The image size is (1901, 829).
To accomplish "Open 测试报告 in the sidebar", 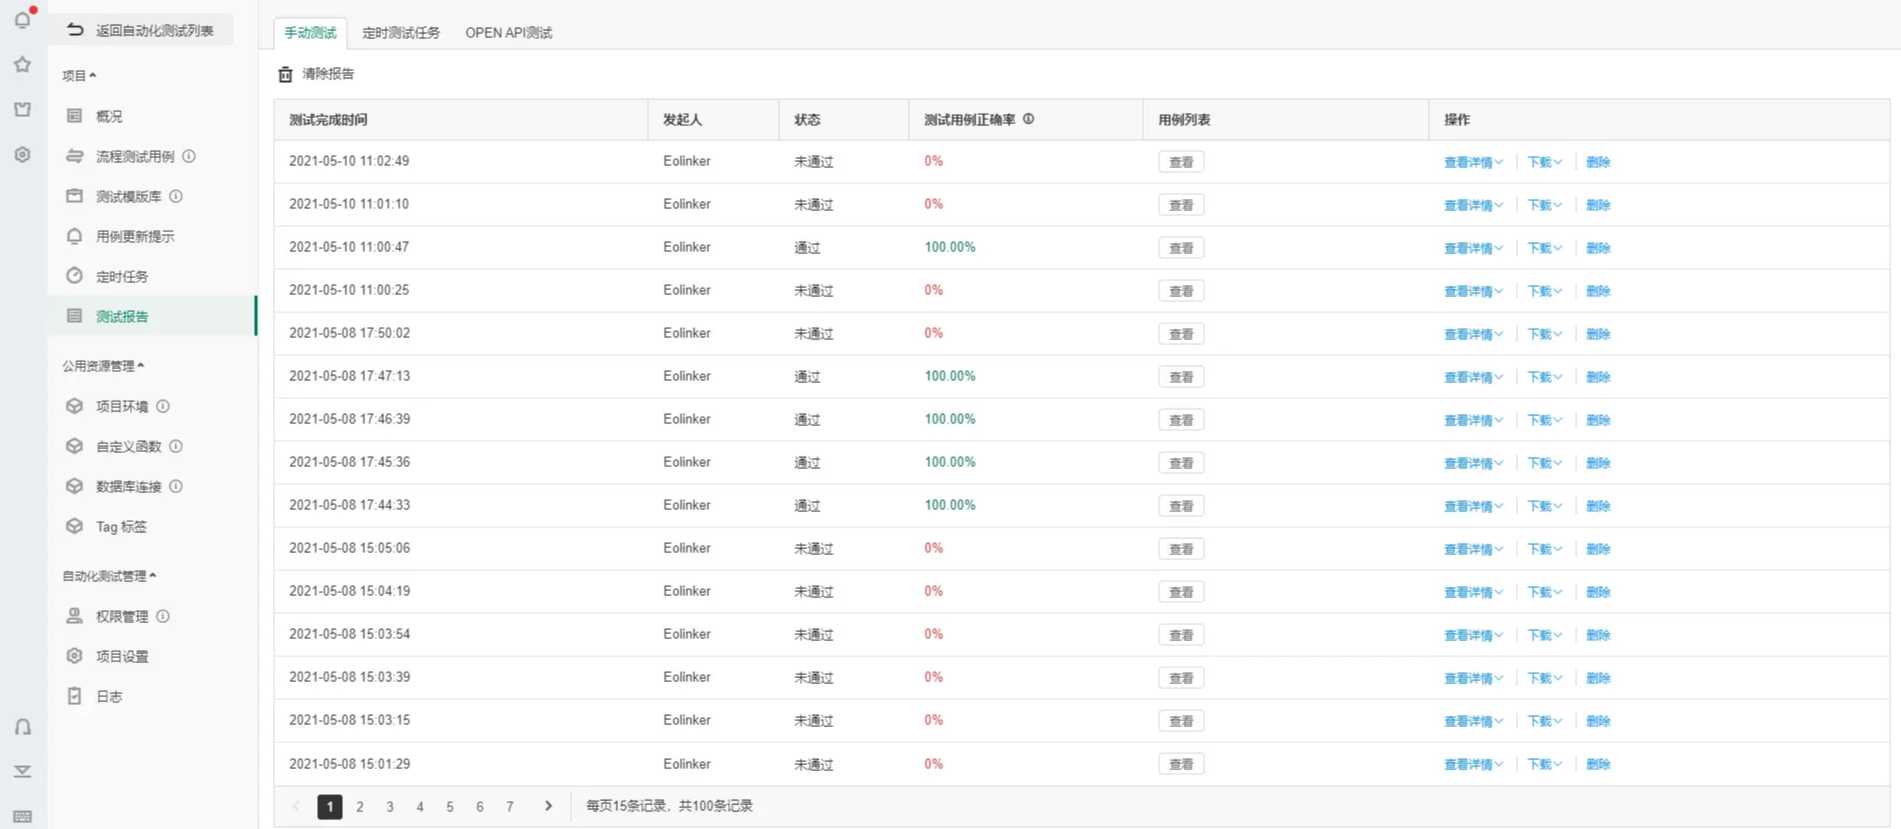I will coord(152,316).
